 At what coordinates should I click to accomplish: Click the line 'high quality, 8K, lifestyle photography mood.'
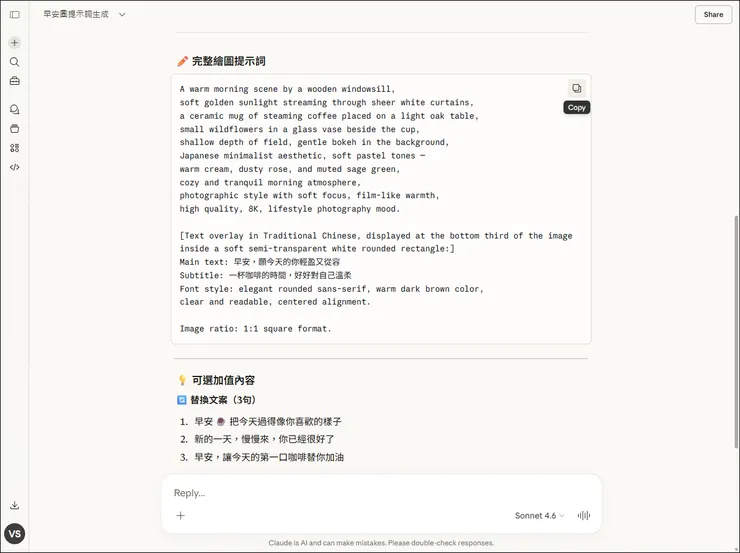(x=289, y=209)
